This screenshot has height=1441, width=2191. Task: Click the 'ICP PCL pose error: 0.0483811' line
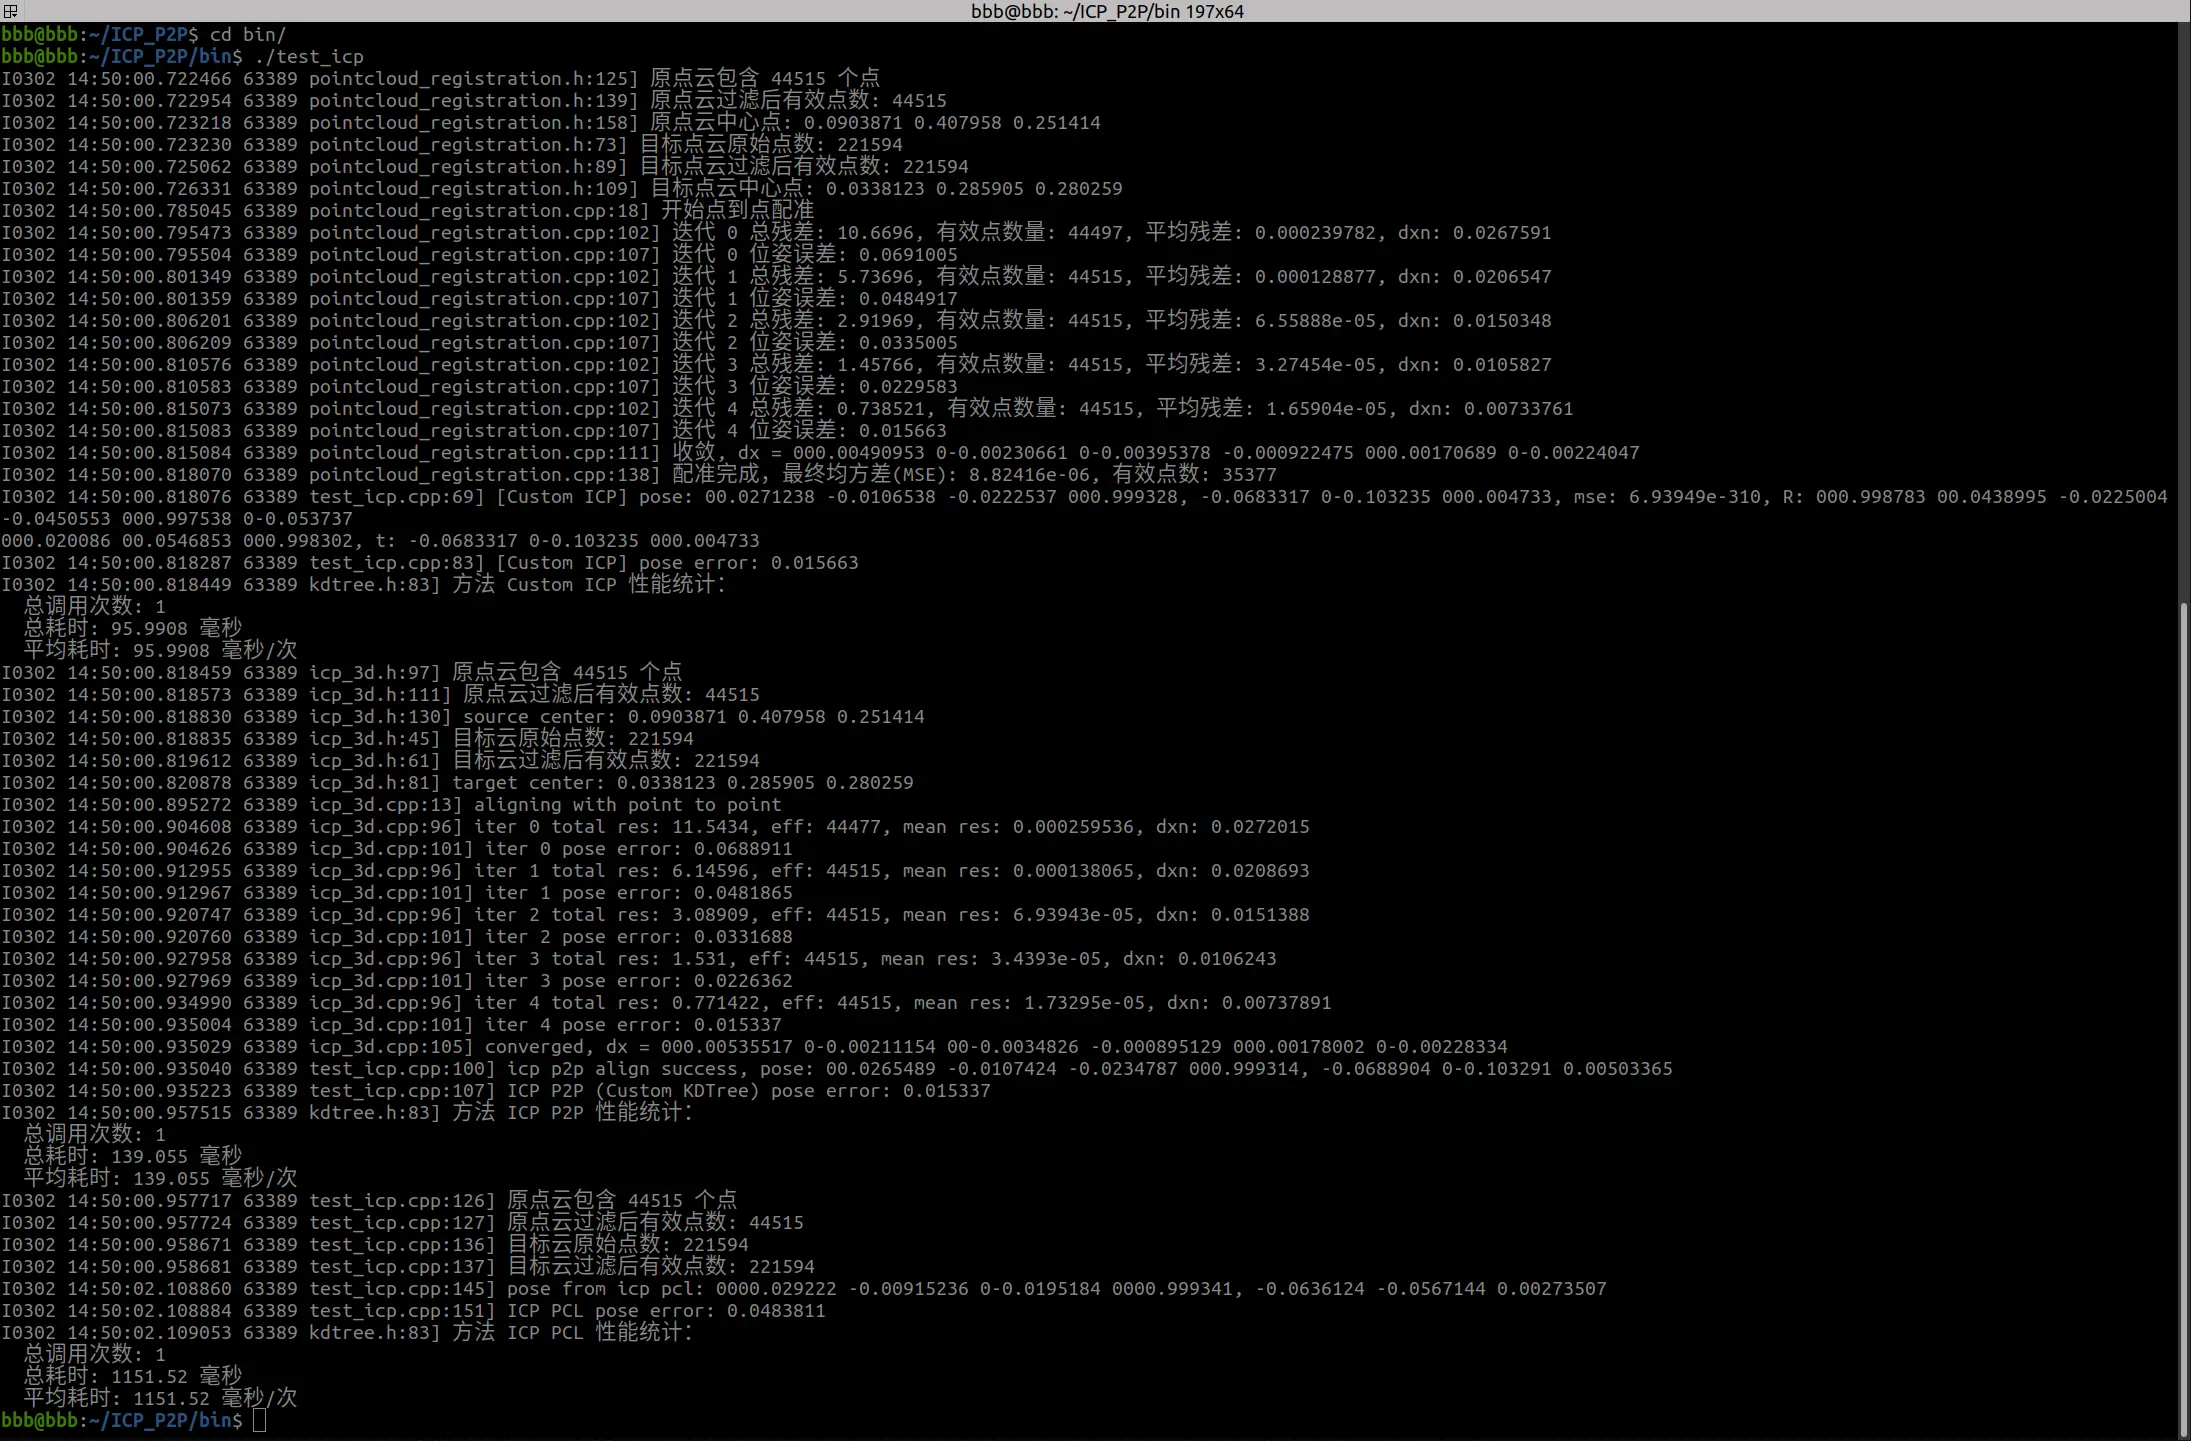tap(666, 1310)
